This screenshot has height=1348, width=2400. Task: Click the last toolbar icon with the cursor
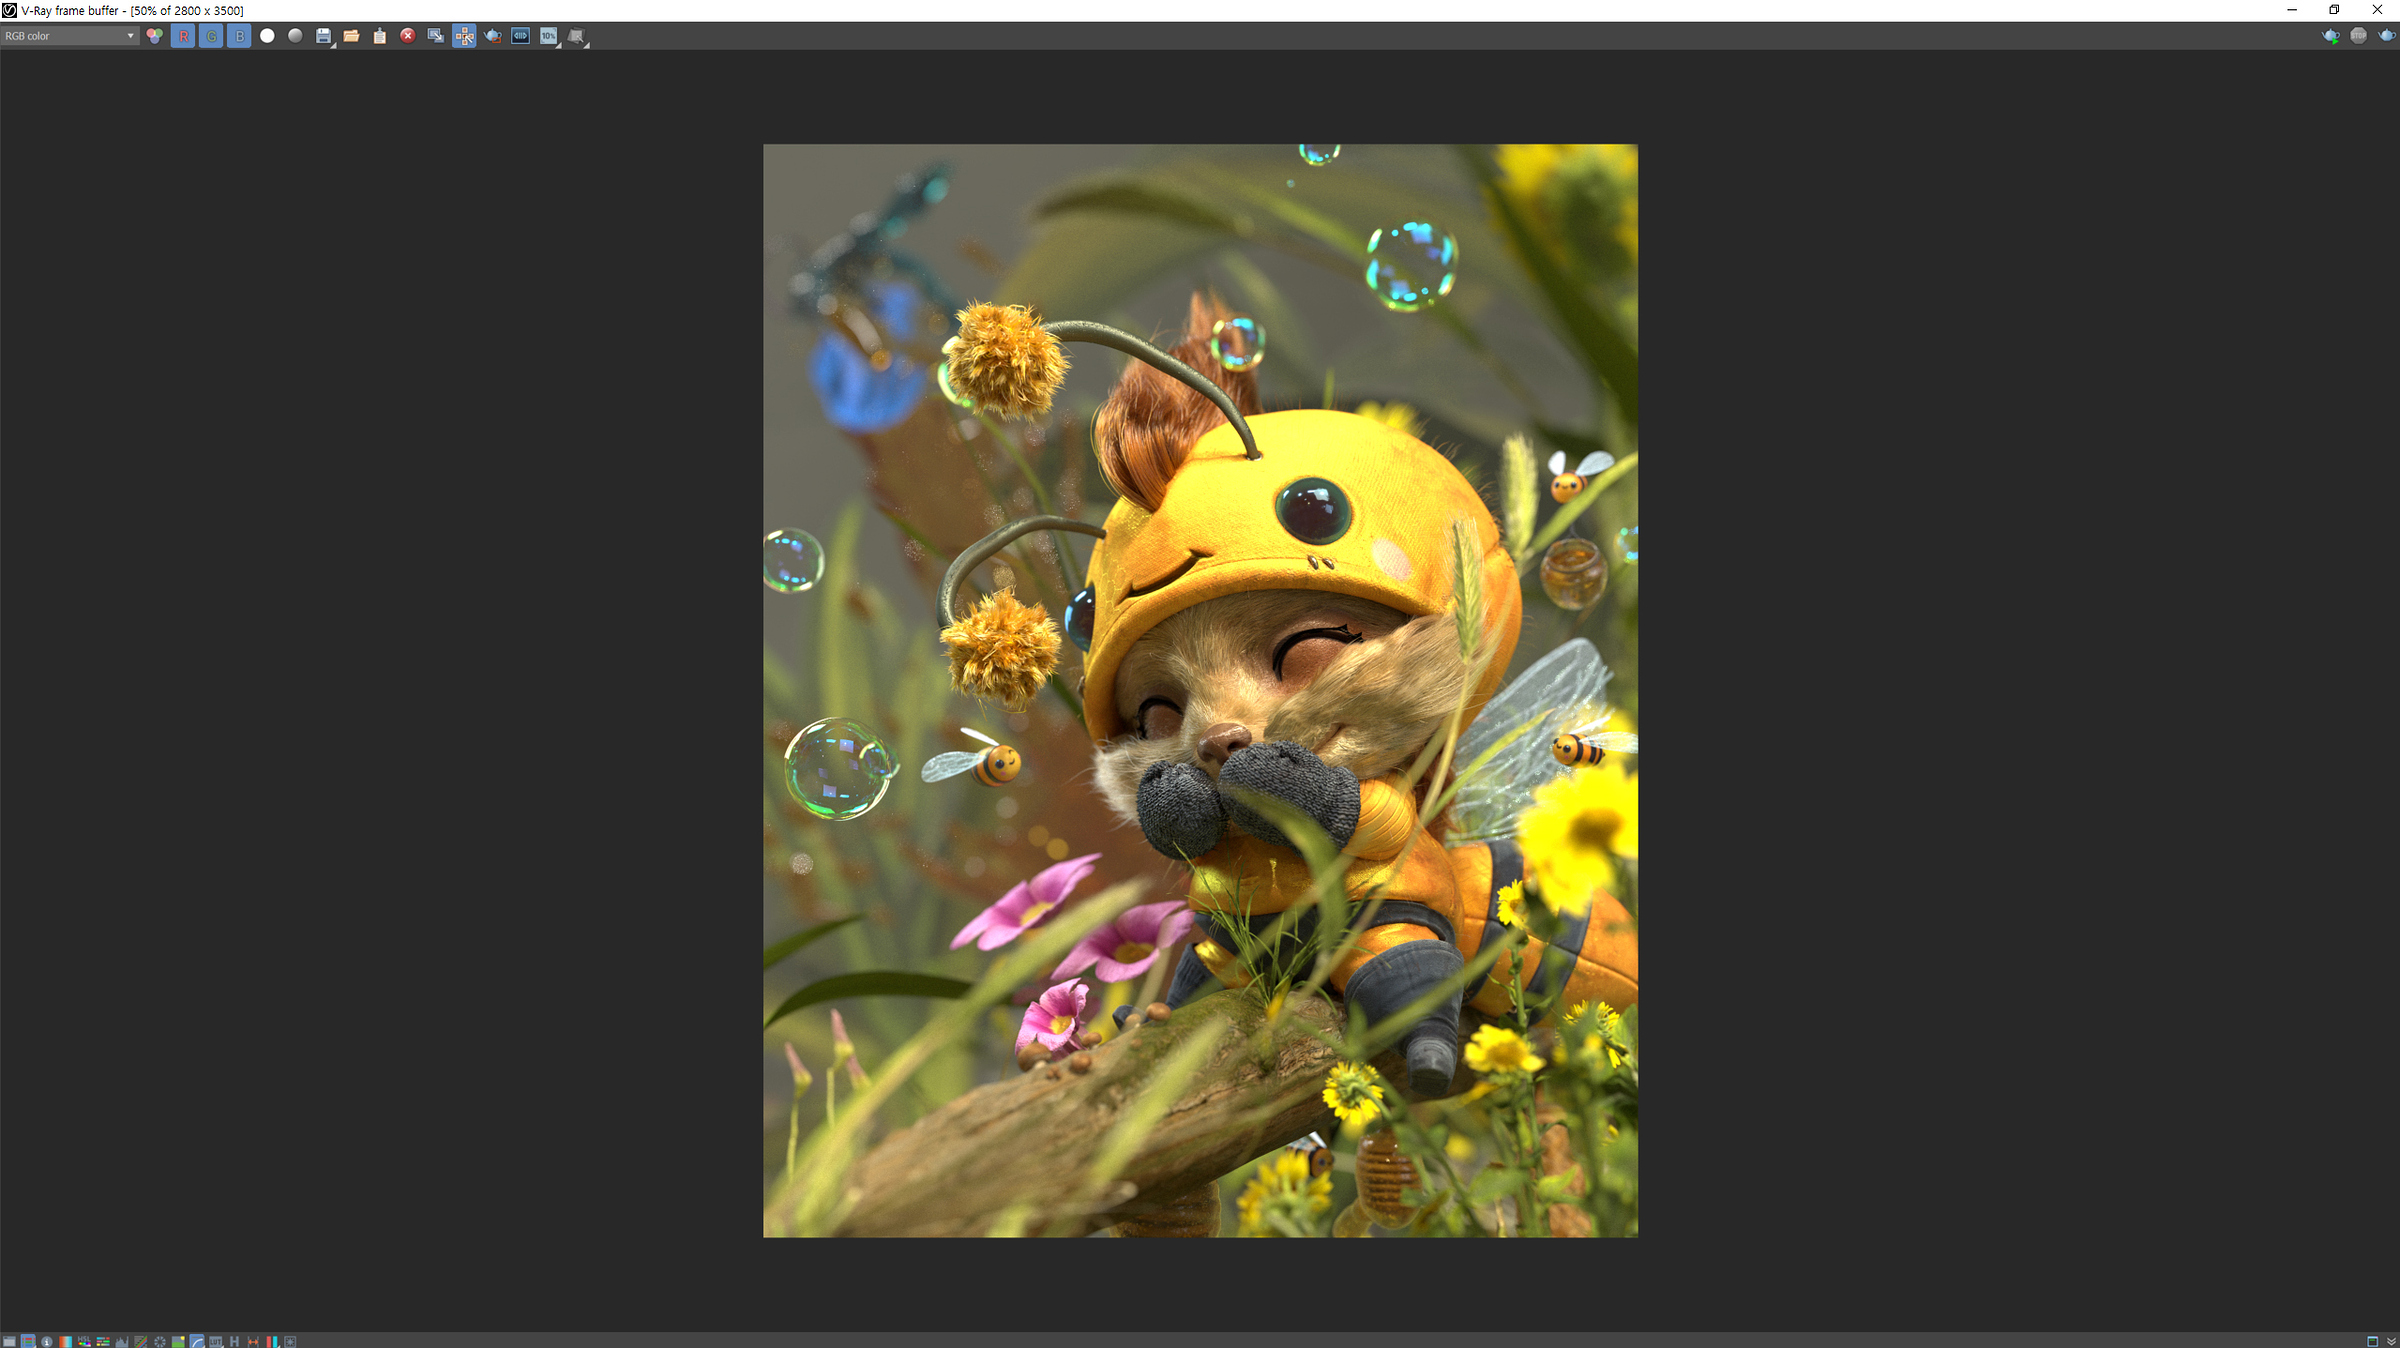(x=577, y=36)
